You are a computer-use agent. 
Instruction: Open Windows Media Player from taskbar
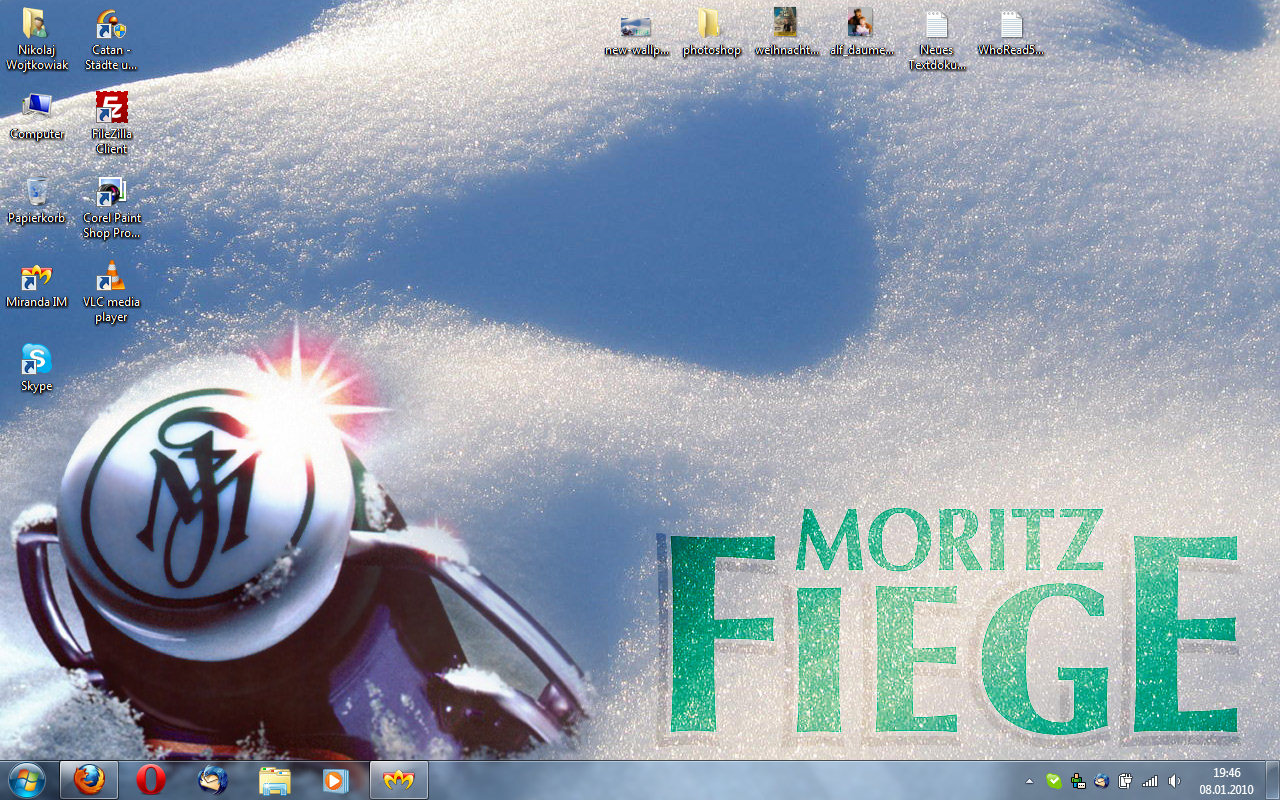(336, 779)
